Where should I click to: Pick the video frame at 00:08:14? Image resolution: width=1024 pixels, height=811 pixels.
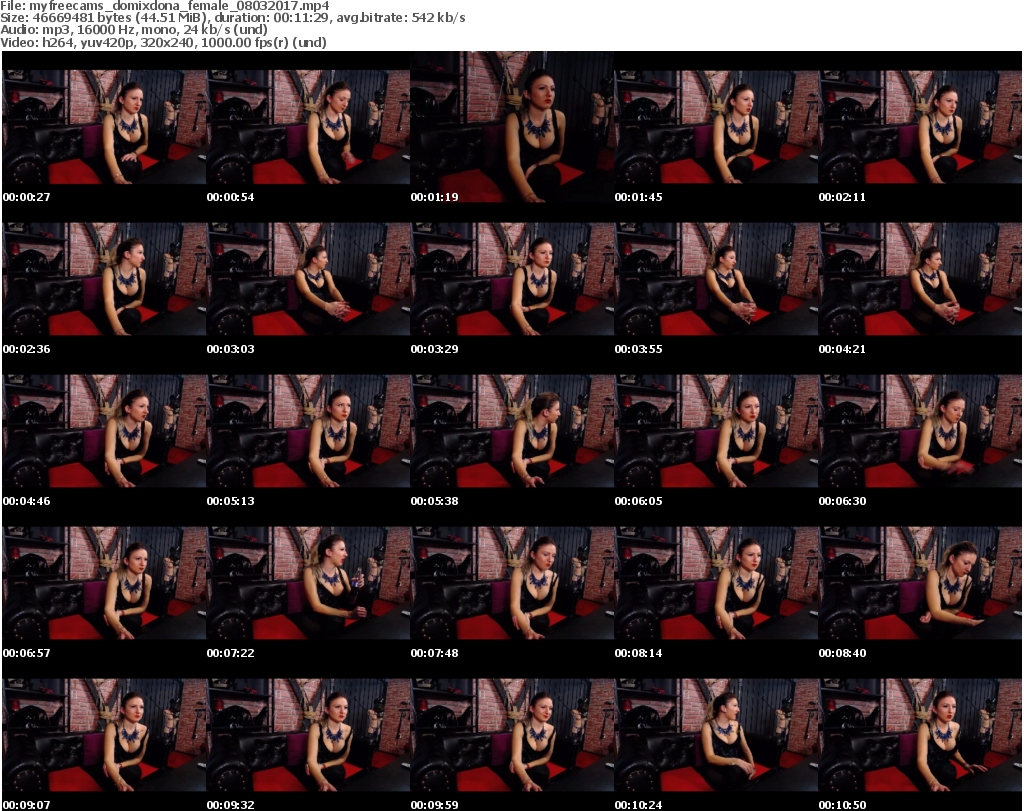point(716,584)
